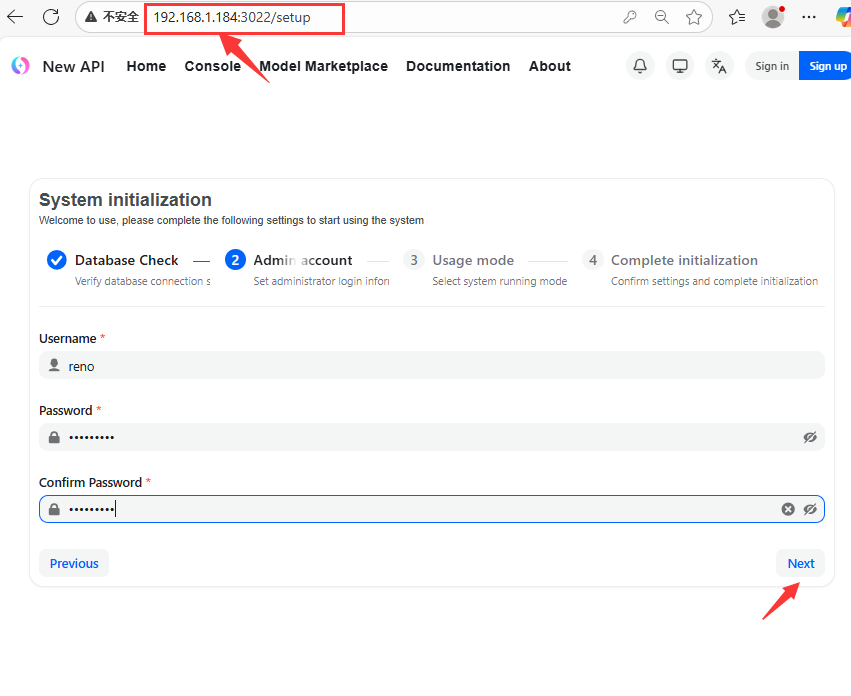Open the Home menu item
The height and width of the screenshot is (696, 851).
pyautogui.click(x=147, y=66)
